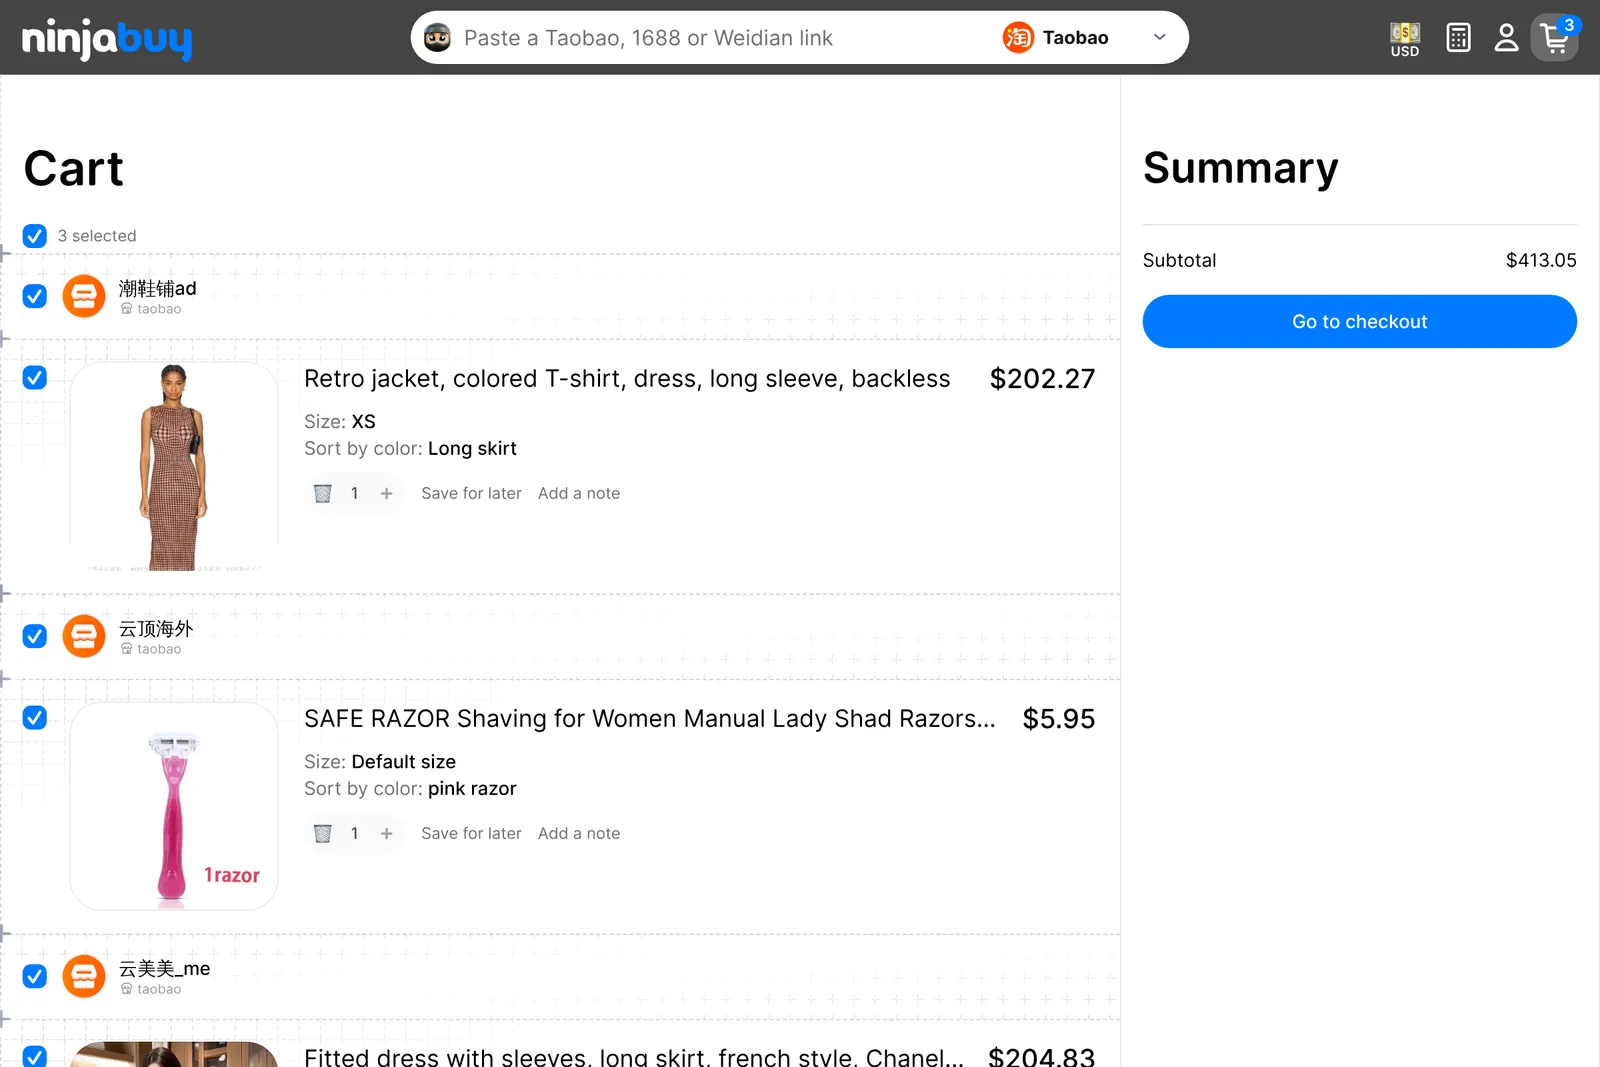View the pink razor product thumbnail
The width and height of the screenshot is (1600, 1067).
[x=174, y=806]
